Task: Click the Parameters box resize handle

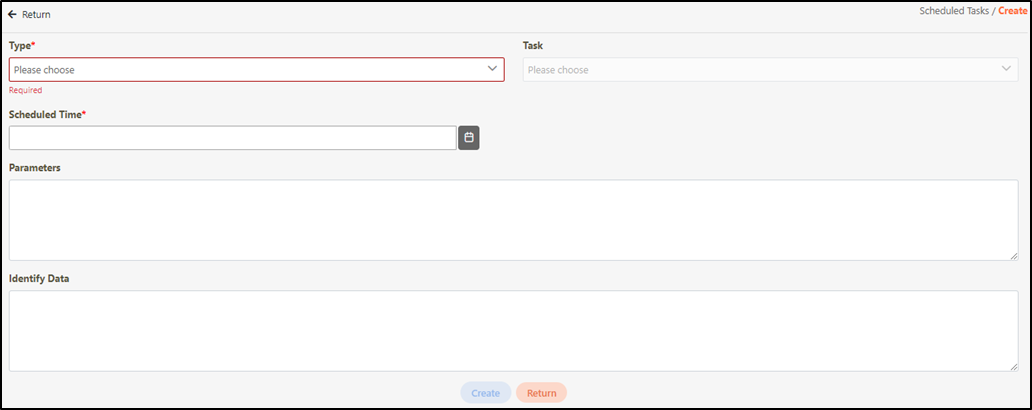Action: point(1014,256)
